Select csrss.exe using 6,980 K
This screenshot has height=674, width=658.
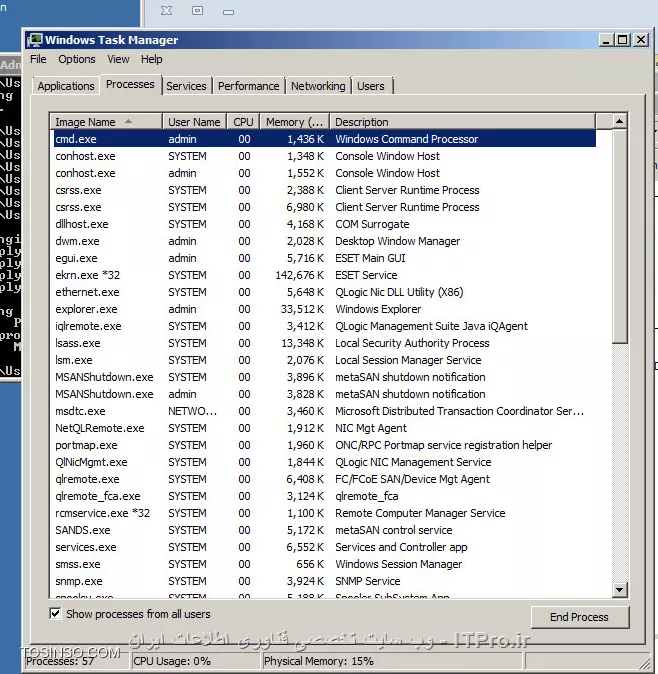tap(325, 207)
